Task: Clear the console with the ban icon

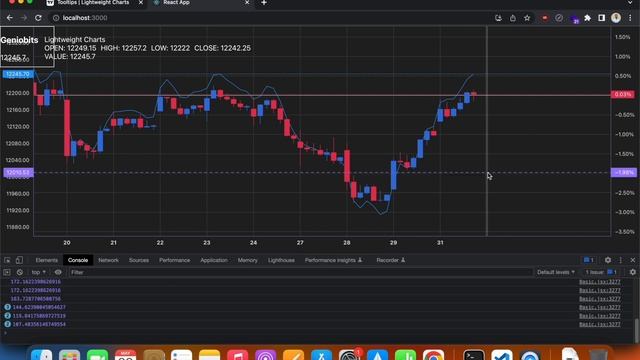Action: 20,272
